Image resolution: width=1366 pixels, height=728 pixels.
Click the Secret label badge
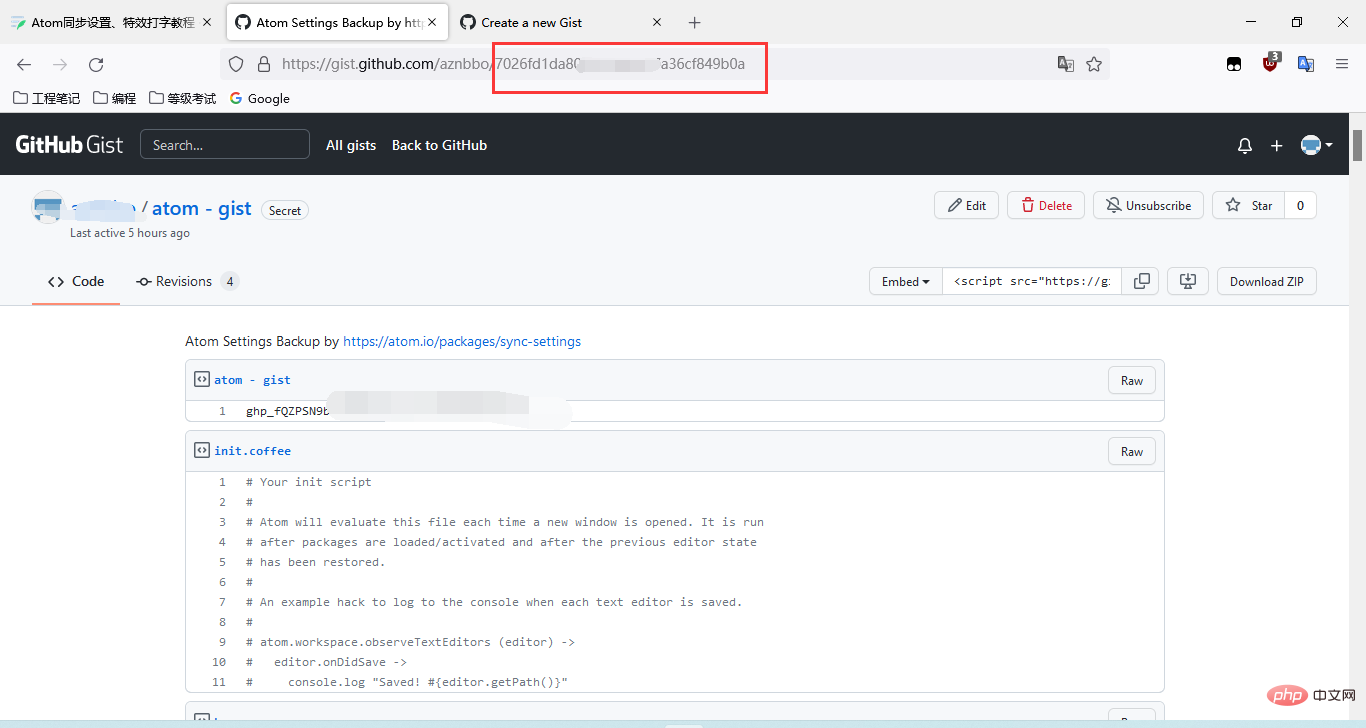click(x=285, y=210)
